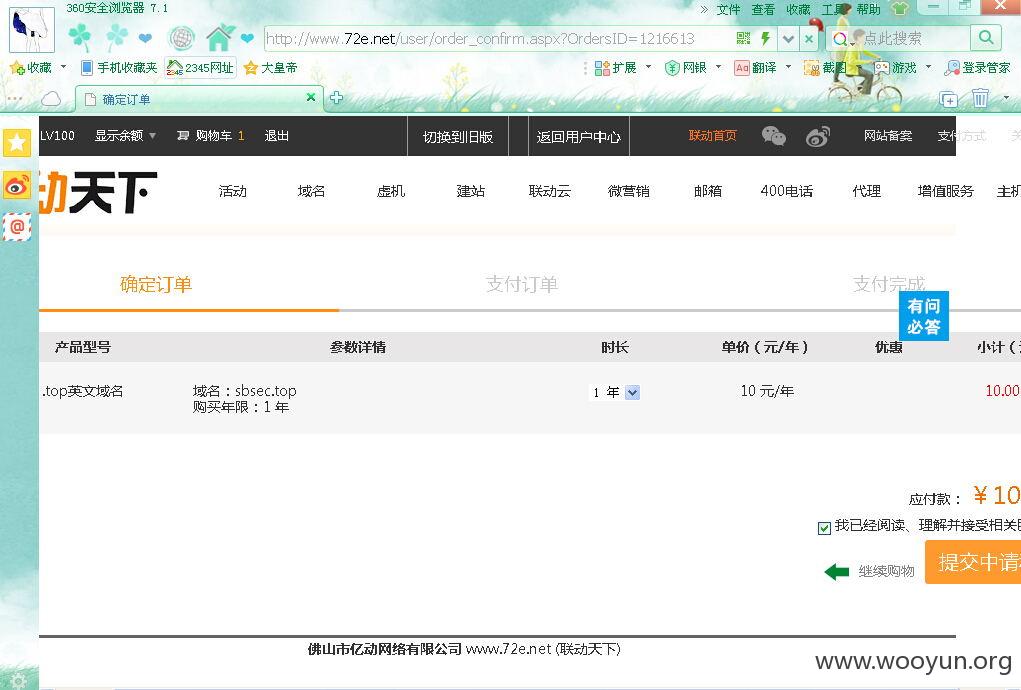Click 切换到旧版 button
The width and height of the screenshot is (1021, 690).
point(458,137)
